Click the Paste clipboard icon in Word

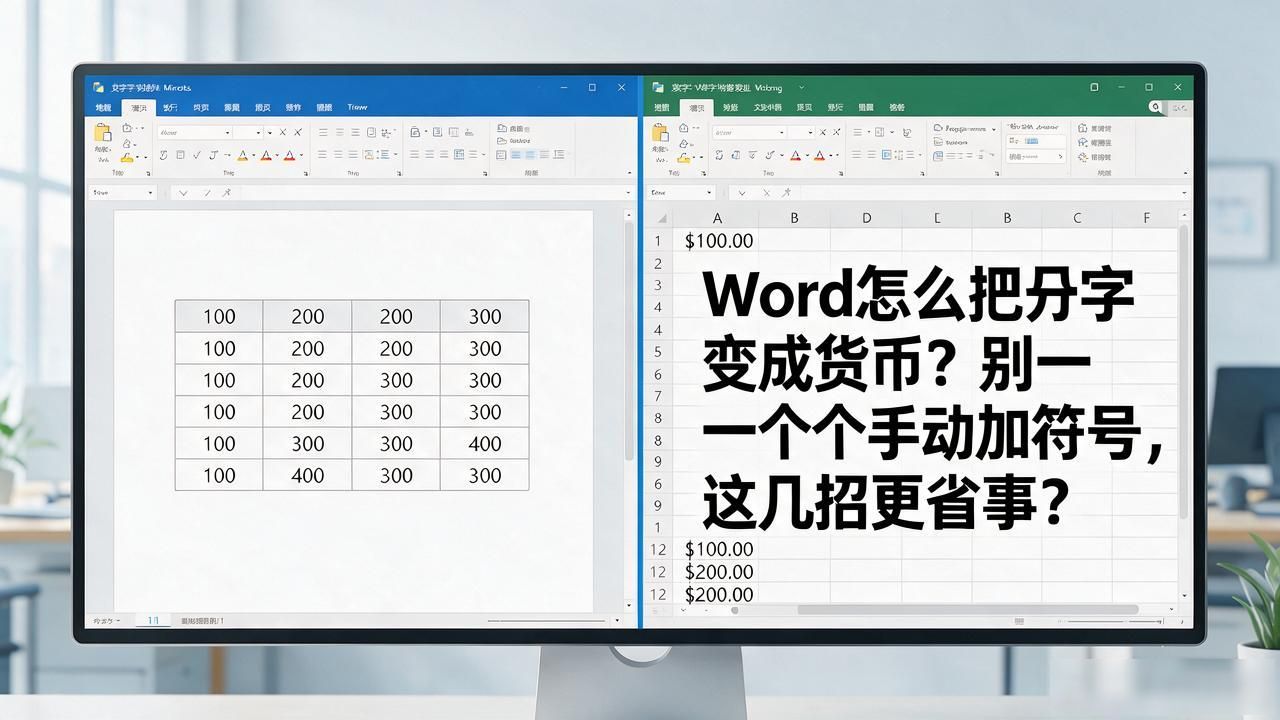(102, 133)
